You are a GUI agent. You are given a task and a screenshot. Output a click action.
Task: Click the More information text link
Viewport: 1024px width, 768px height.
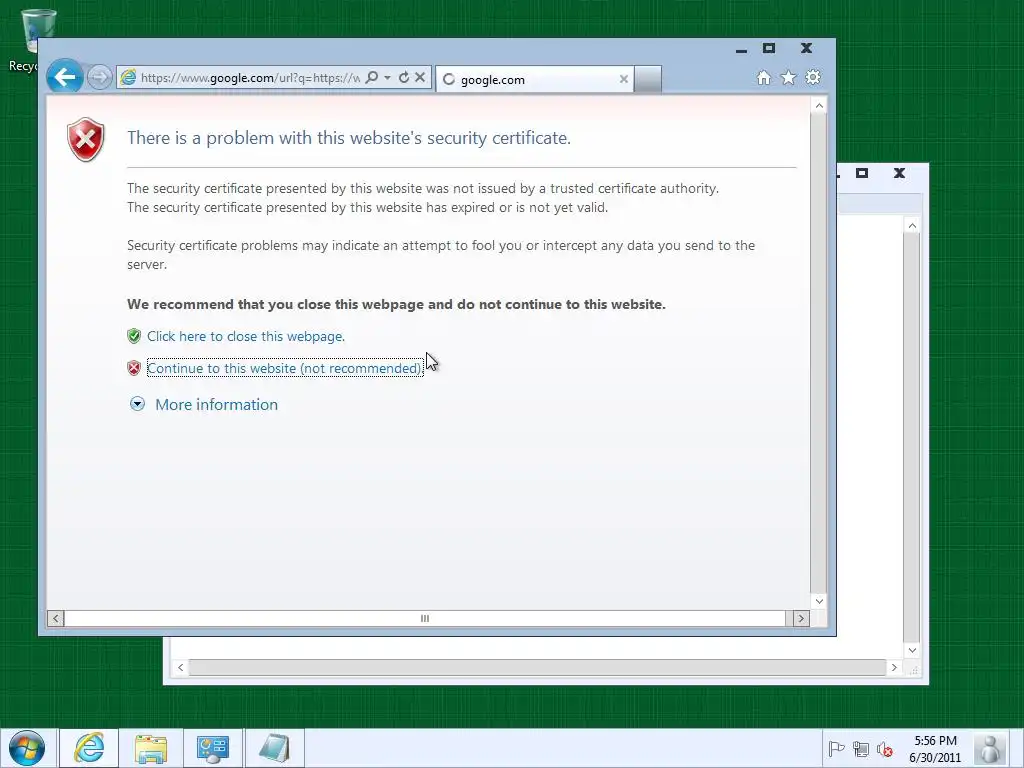(216, 405)
